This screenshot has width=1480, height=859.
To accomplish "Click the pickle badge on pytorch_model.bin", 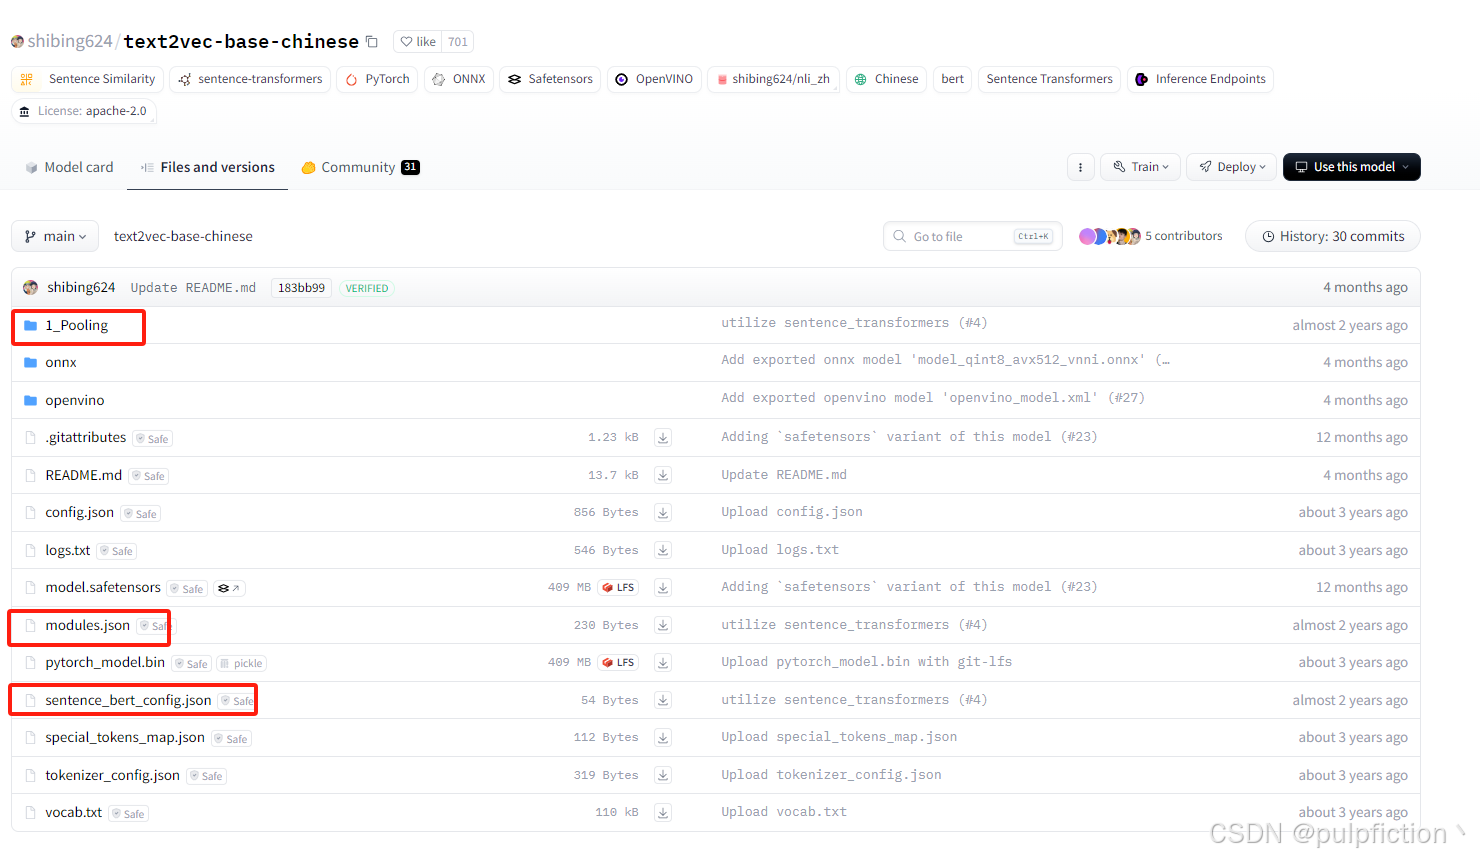I will click(241, 663).
